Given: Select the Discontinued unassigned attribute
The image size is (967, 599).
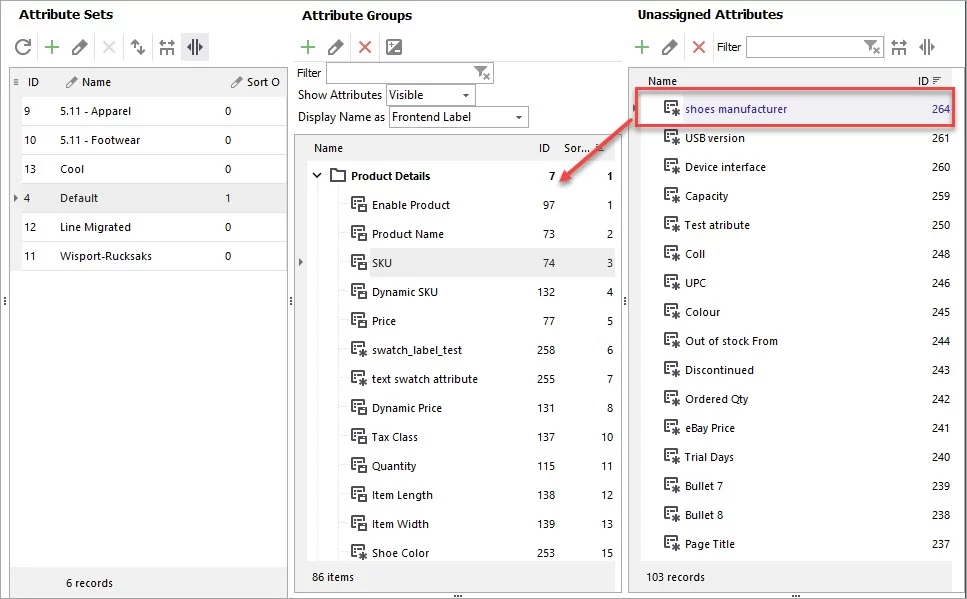Looking at the screenshot, I should pos(719,370).
